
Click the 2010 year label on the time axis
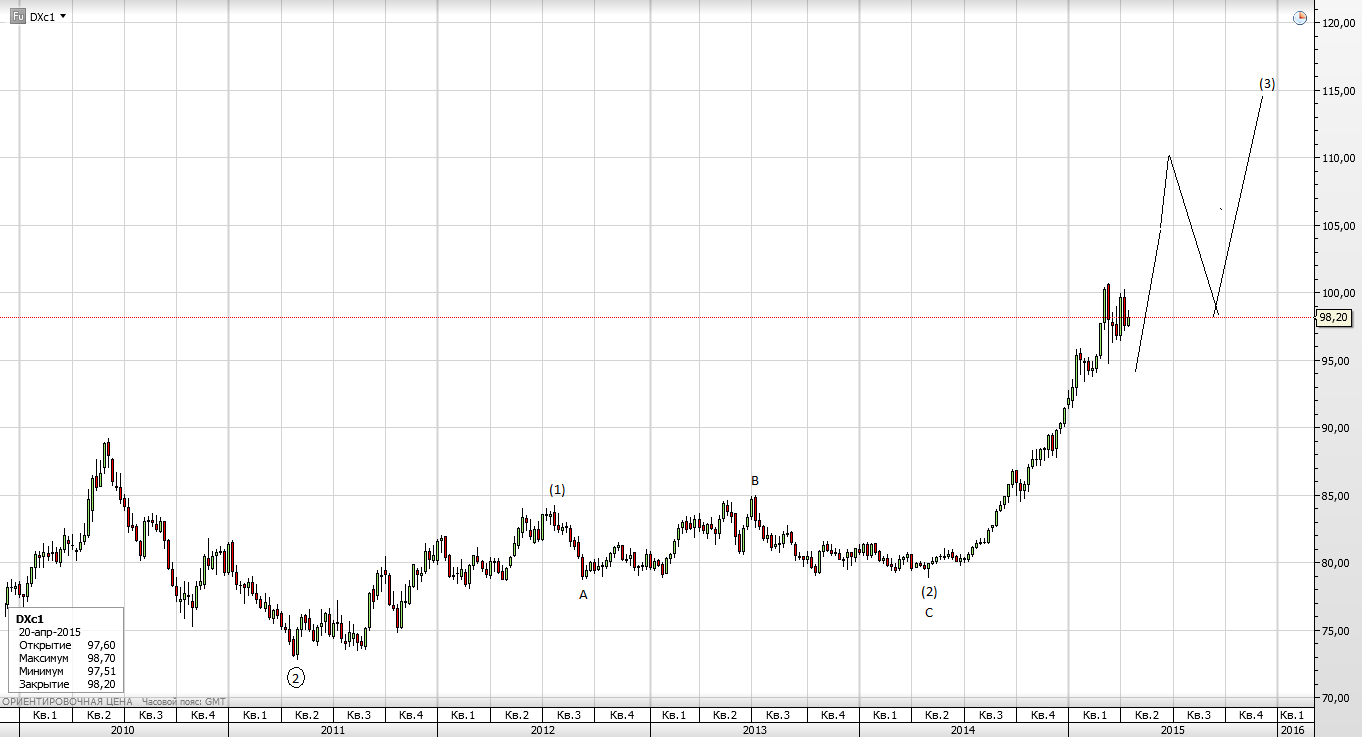point(123,731)
